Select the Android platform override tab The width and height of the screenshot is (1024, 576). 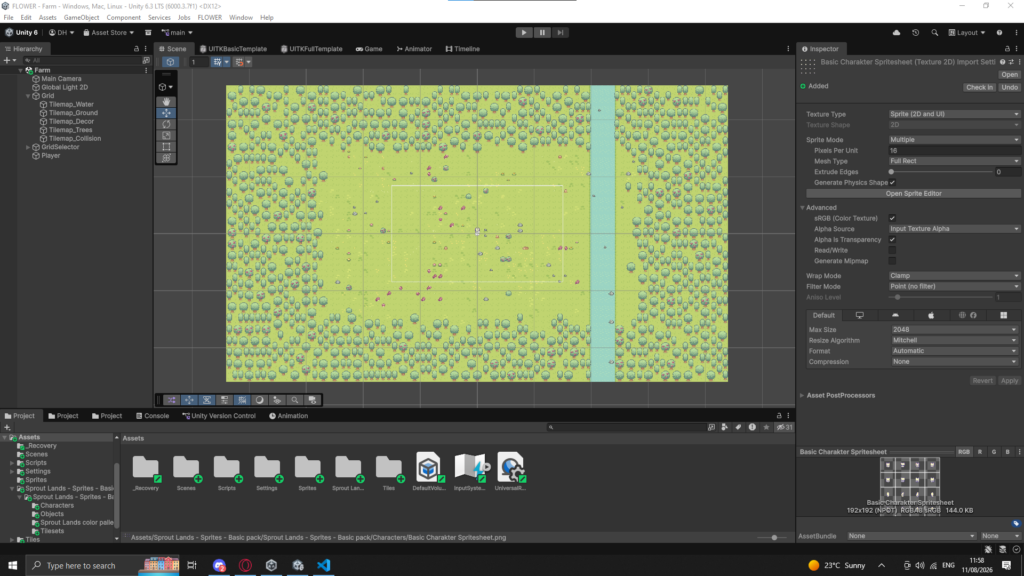coord(895,315)
